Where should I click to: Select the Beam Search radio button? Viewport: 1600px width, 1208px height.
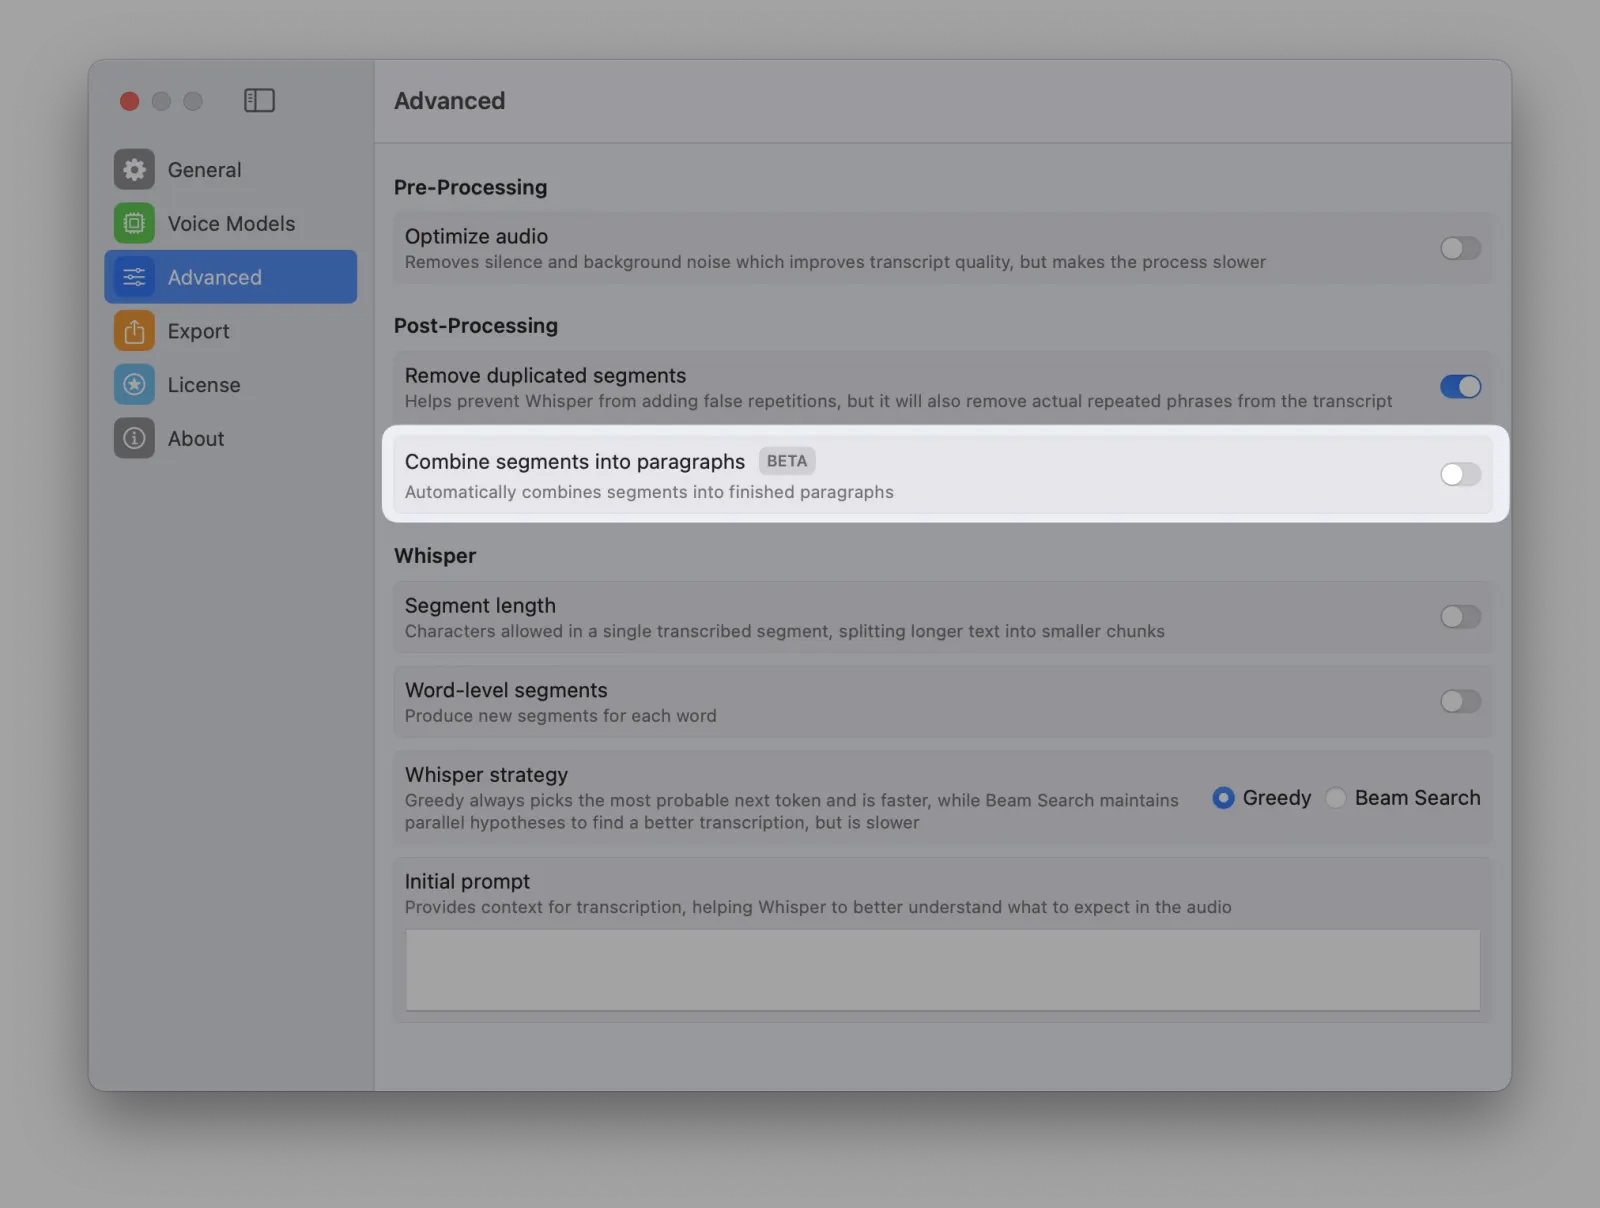coord(1335,798)
